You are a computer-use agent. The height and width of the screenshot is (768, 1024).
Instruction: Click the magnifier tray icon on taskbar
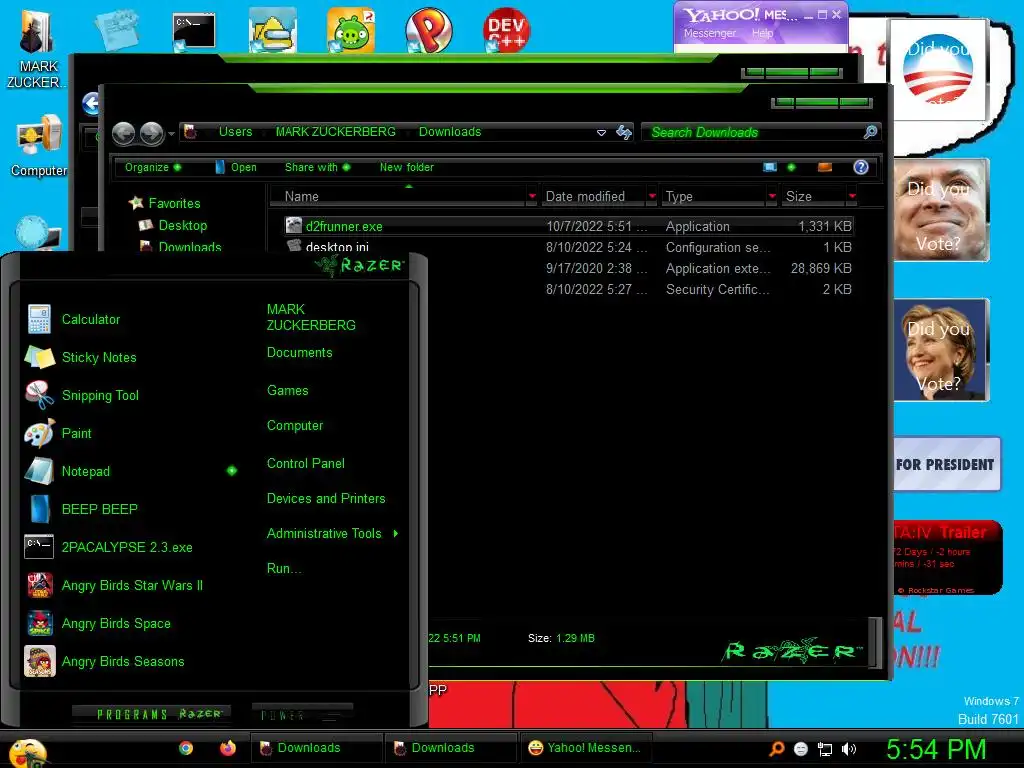click(776, 748)
